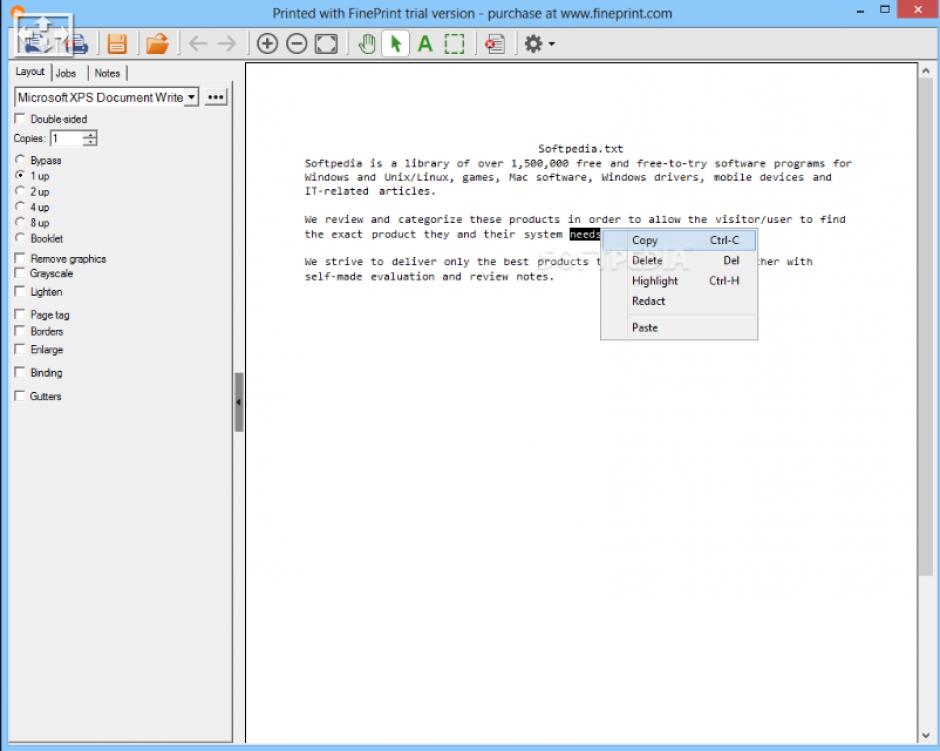Select the Booklet layout option
The height and width of the screenshot is (751, 940).
(x=20, y=238)
